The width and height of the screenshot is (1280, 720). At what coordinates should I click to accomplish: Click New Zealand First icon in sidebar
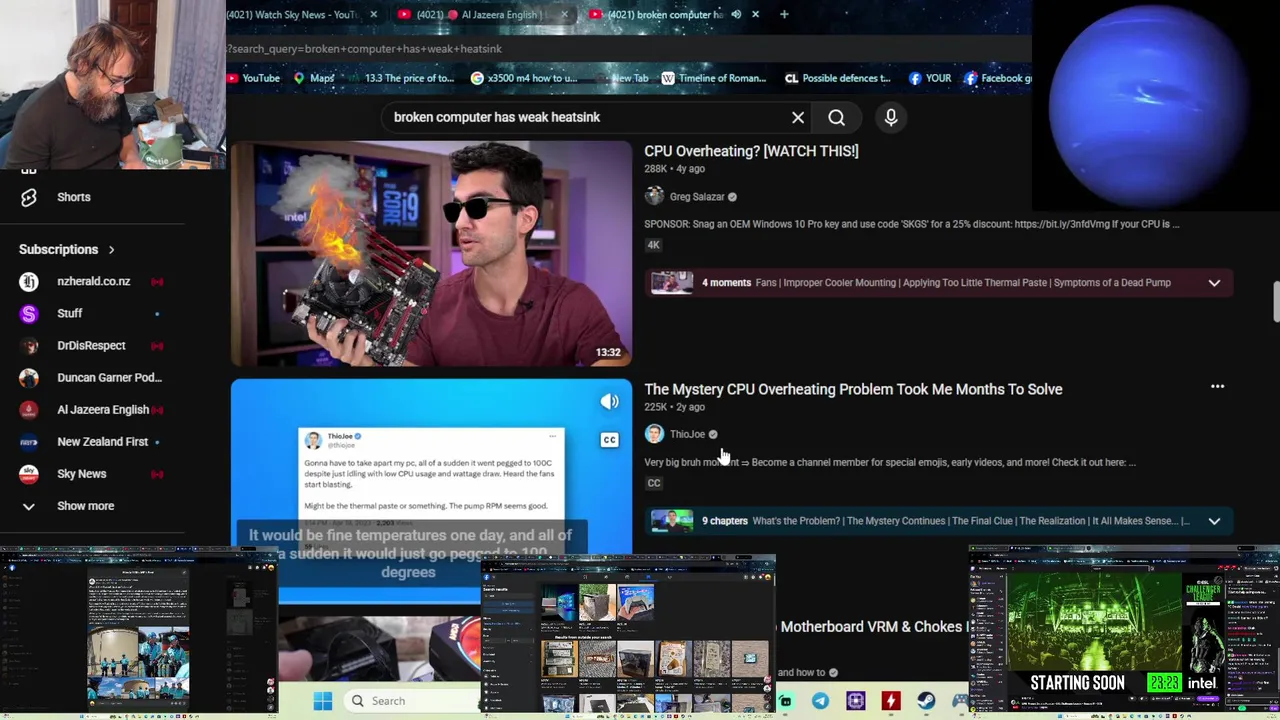[29, 441]
